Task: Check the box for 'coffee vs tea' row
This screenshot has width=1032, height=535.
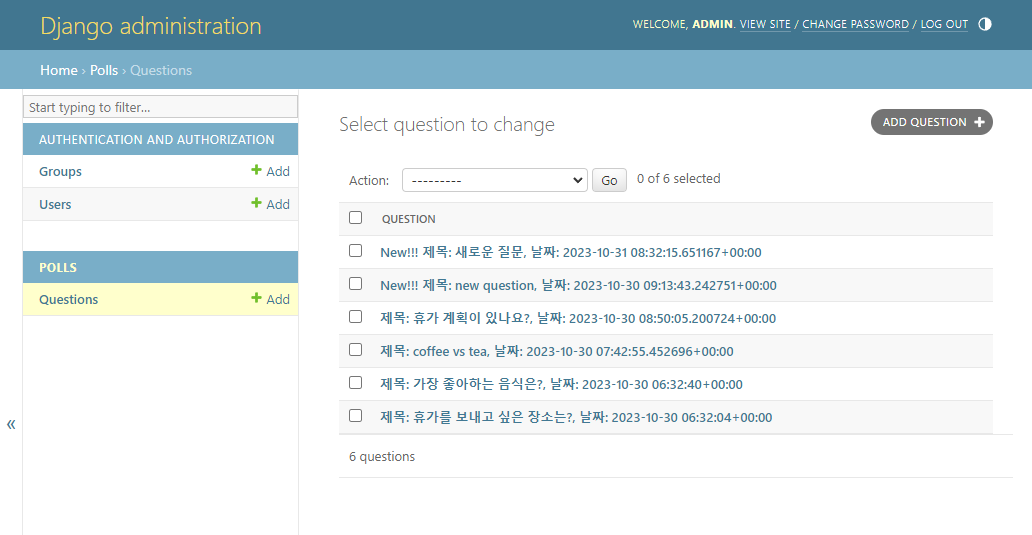Action: (x=355, y=349)
